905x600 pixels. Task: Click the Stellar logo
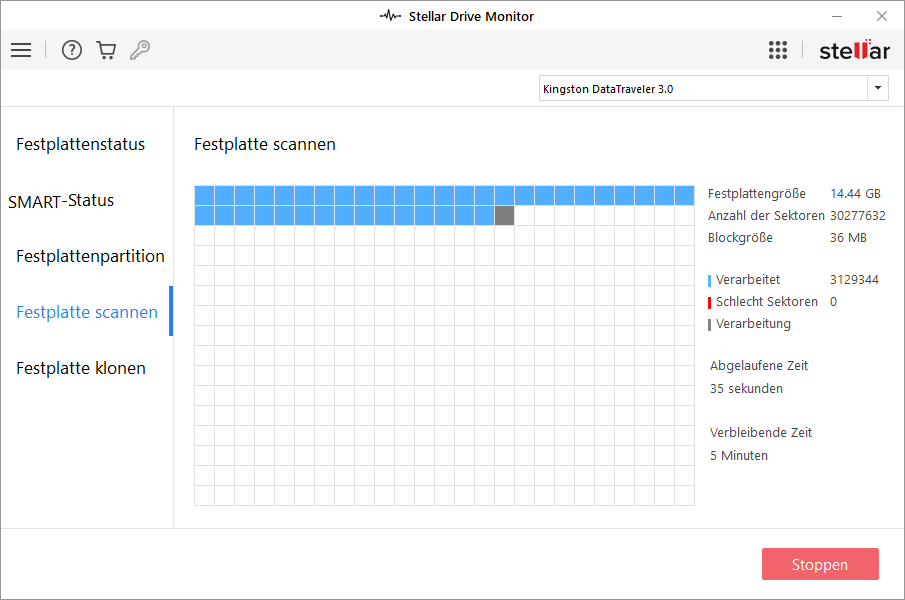coord(853,50)
